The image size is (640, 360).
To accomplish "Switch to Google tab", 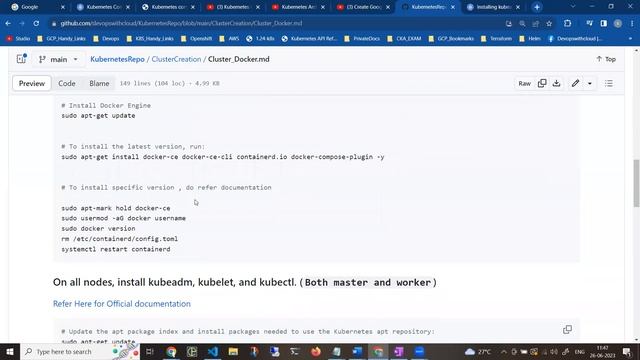I will [x=37, y=7].
